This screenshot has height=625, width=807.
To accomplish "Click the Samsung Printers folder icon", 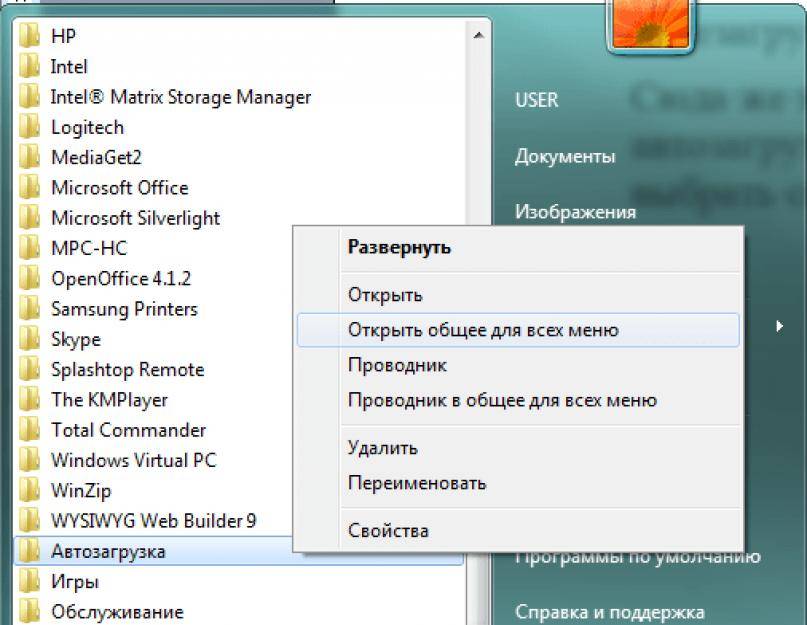I will (29, 309).
